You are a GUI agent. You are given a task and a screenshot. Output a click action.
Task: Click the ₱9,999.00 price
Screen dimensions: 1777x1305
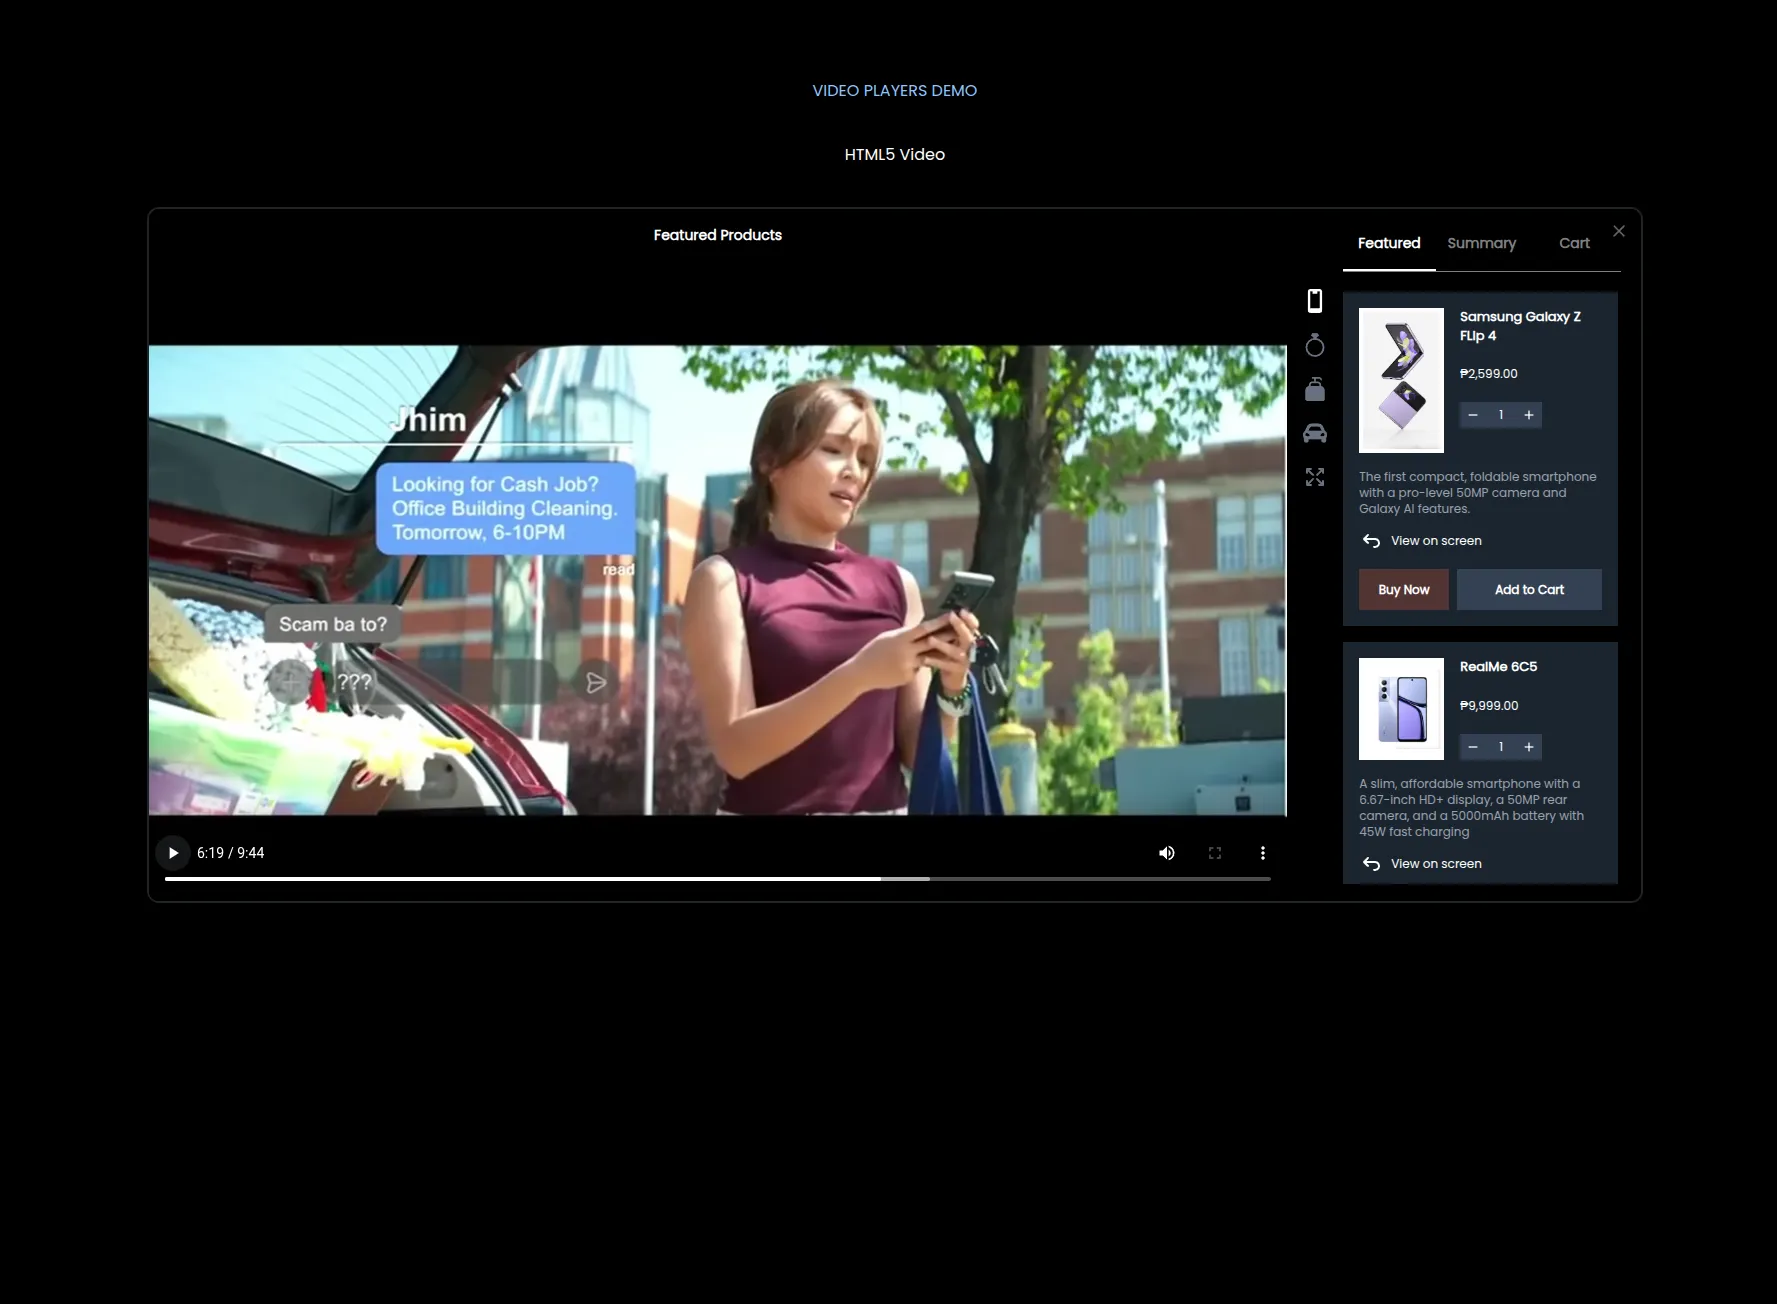coord(1489,706)
